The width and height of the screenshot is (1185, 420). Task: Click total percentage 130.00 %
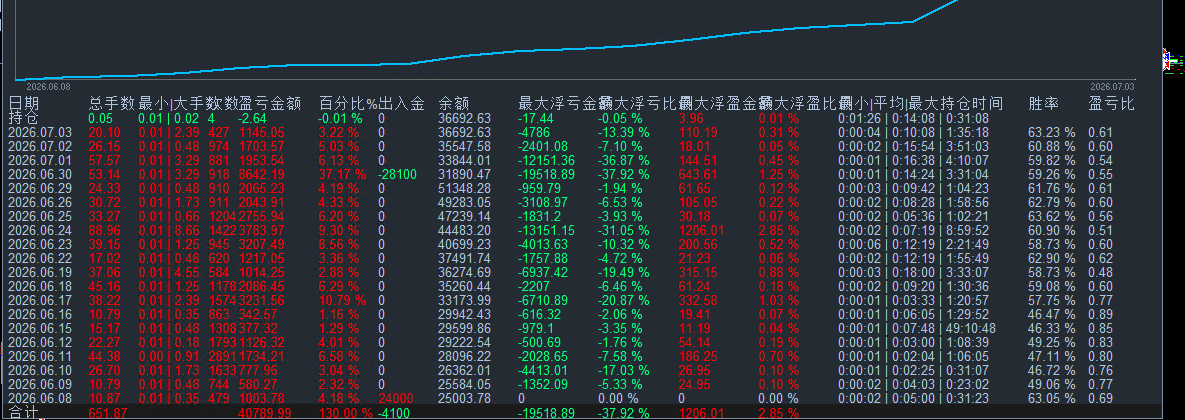(346, 413)
